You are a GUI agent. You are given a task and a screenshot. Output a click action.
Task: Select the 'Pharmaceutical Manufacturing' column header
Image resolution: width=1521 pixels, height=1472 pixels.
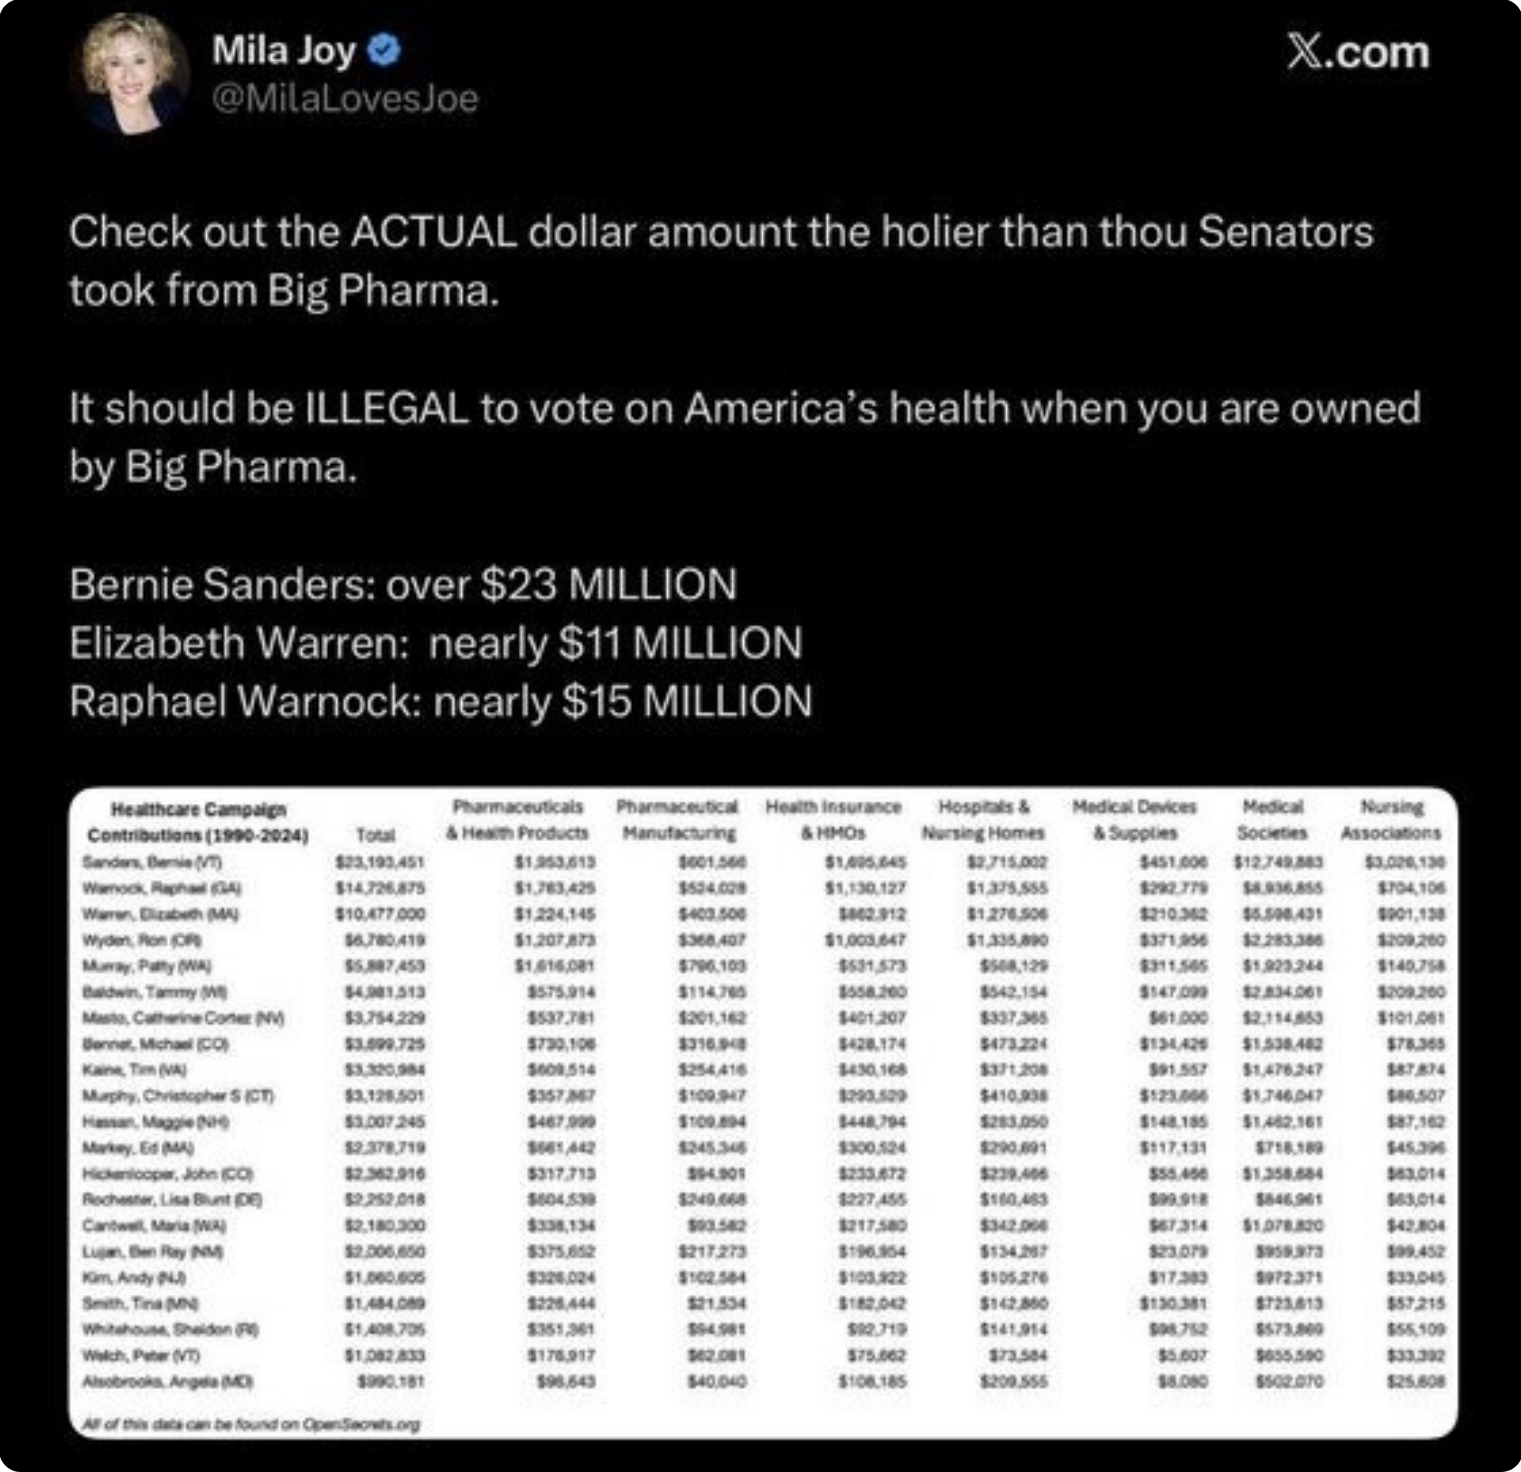coord(677,820)
